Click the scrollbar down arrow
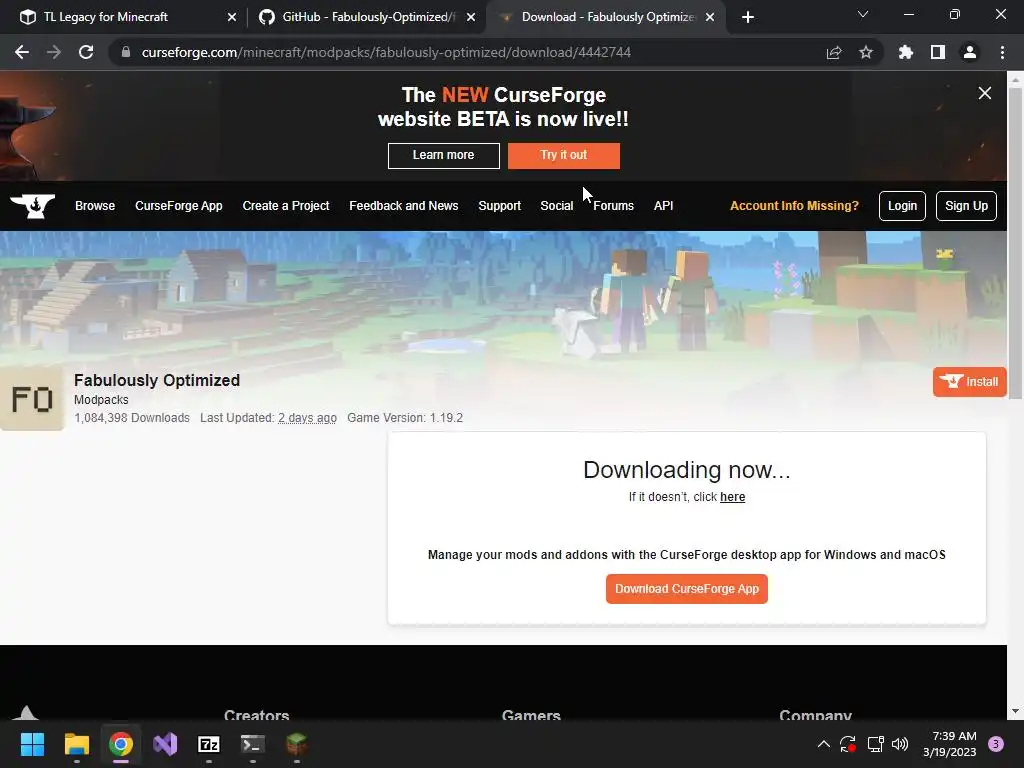The height and width of the screenshot is (768, 1024). tap(1015, 711)
